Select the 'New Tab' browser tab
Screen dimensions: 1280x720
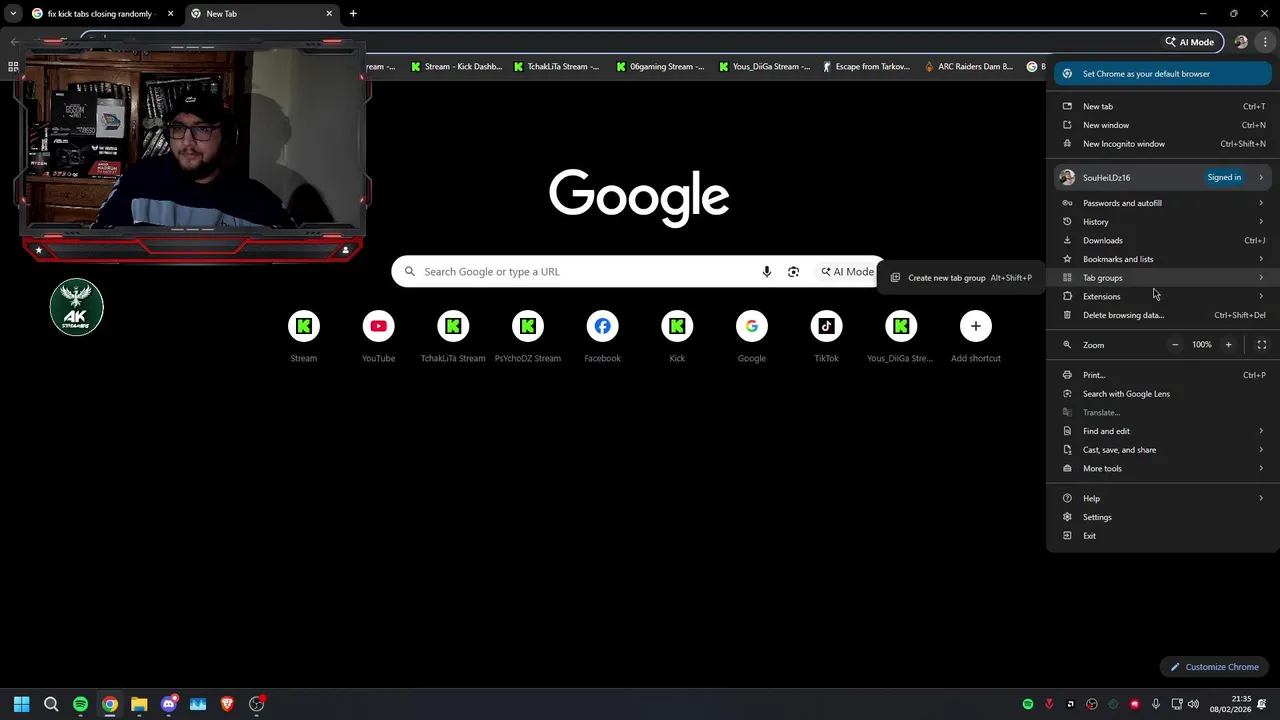click(262, 14)
